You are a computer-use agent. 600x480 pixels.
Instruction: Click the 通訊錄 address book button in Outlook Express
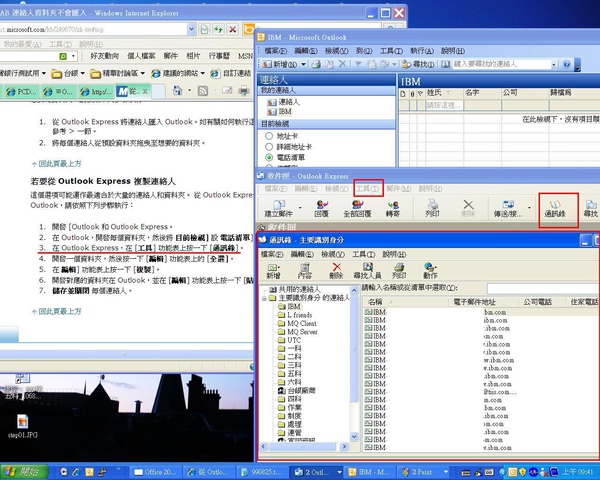point(555,209)
